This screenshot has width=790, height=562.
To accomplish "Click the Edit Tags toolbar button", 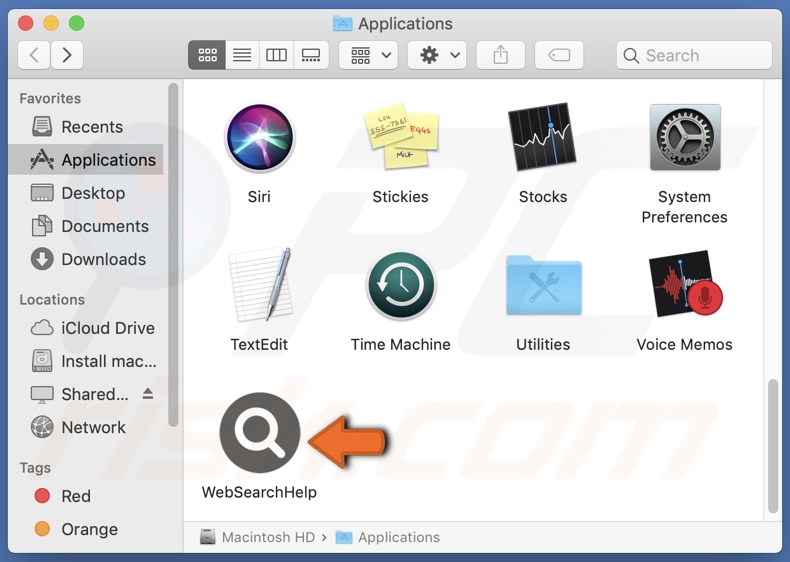I will [x=559, y=55].
